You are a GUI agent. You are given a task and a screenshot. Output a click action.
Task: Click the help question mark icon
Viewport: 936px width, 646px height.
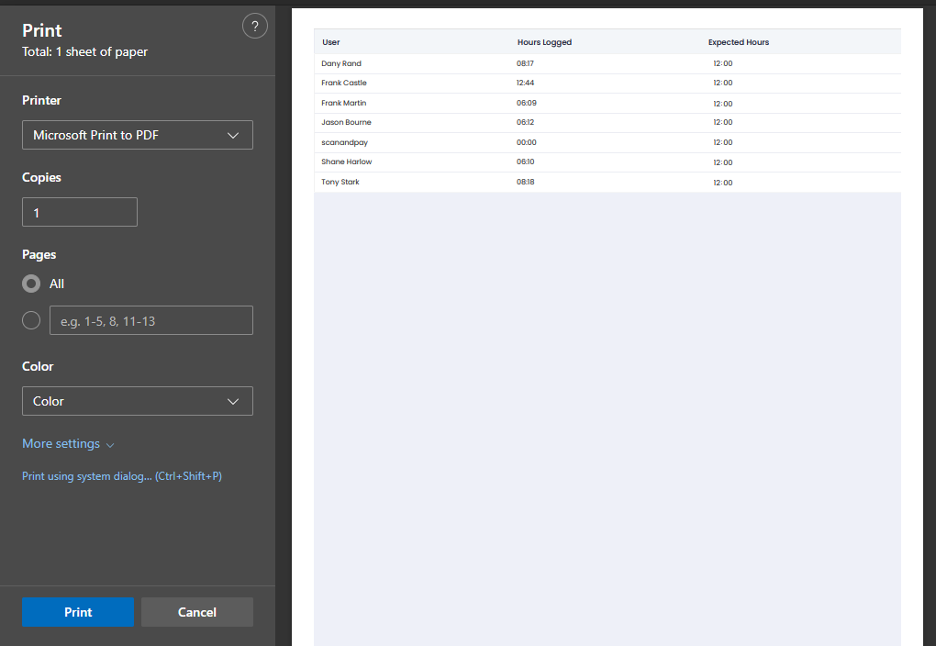click(255, 27)
